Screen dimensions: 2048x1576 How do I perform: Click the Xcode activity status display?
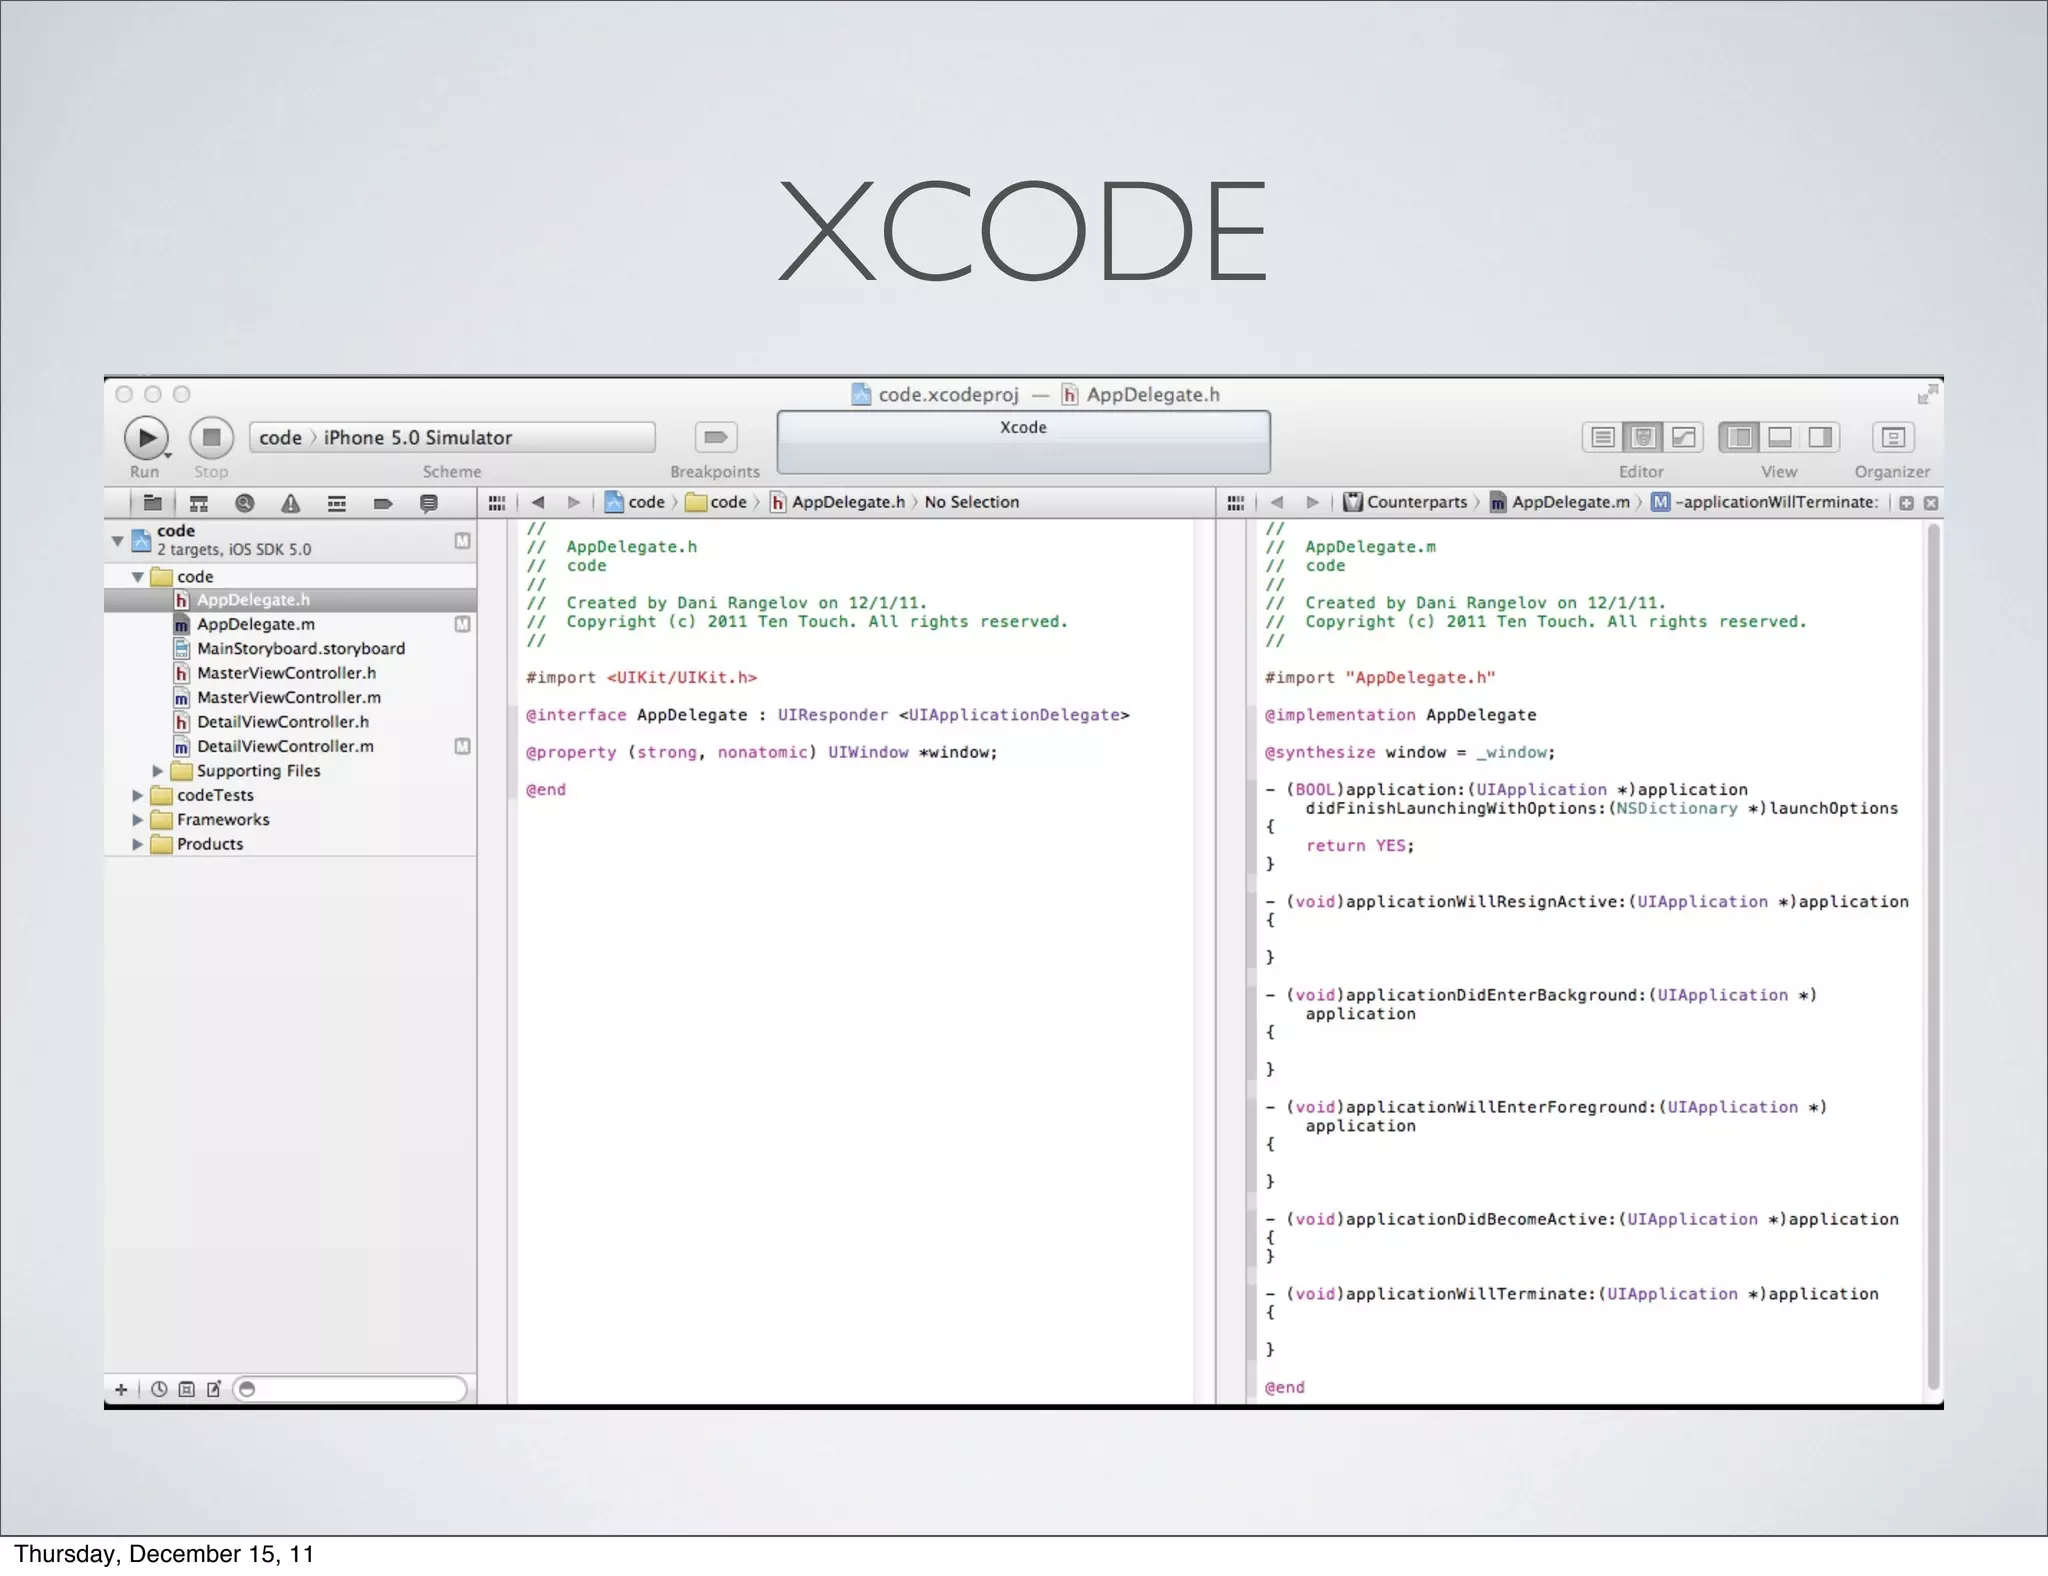pos(1023,442)
